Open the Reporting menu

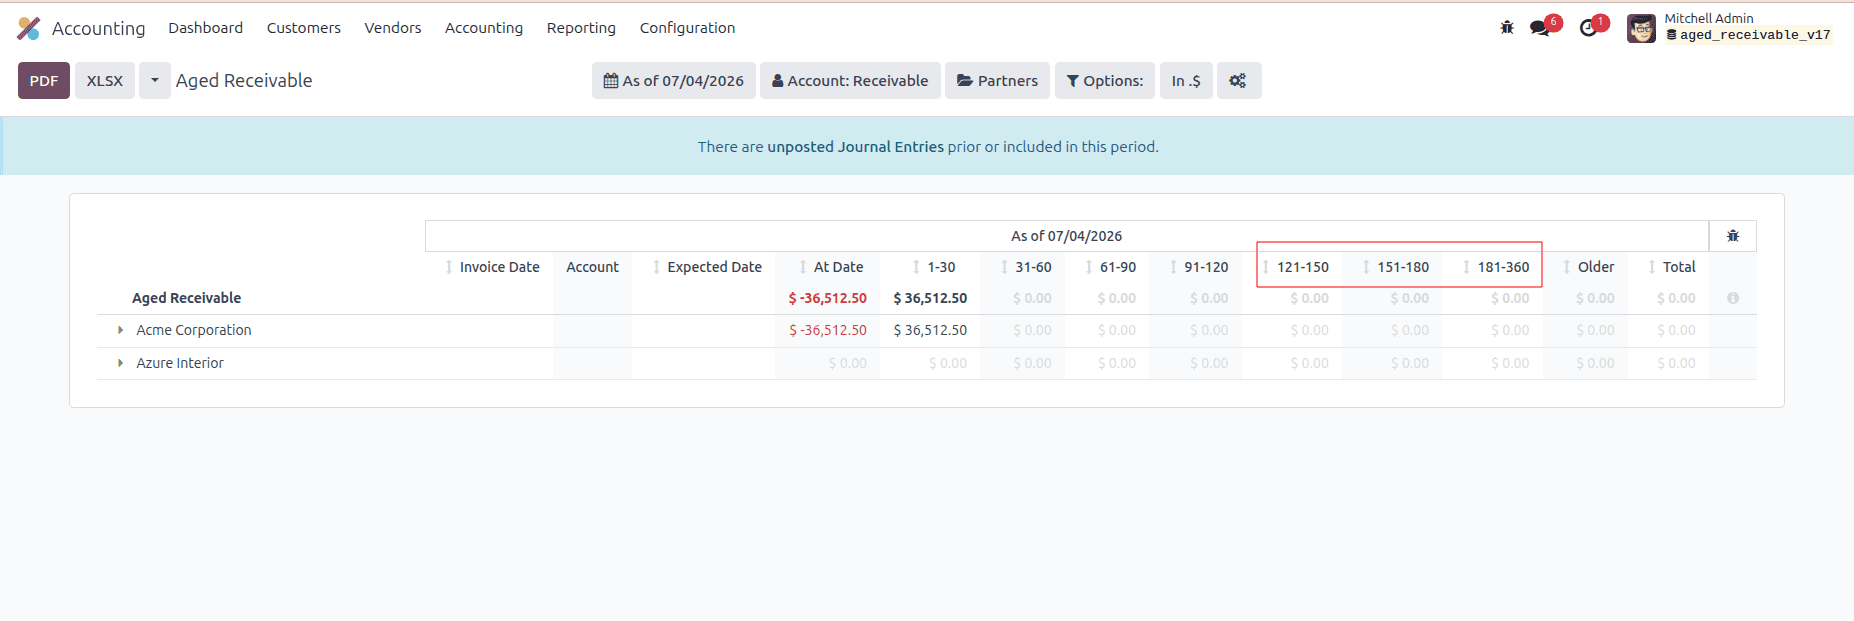(581, 28)
